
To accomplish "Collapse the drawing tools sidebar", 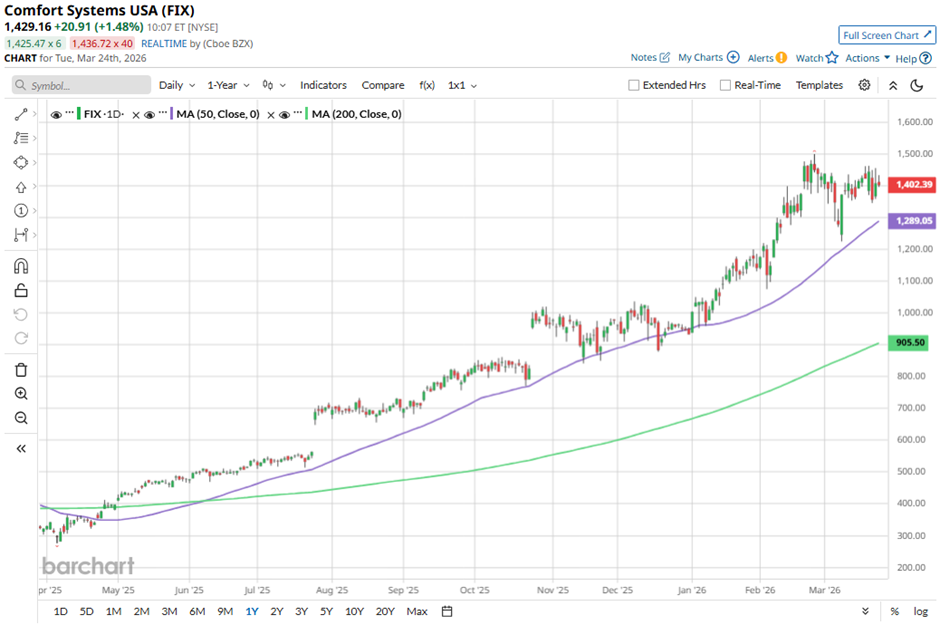I will pyautogui.click(x=21, y=448).
